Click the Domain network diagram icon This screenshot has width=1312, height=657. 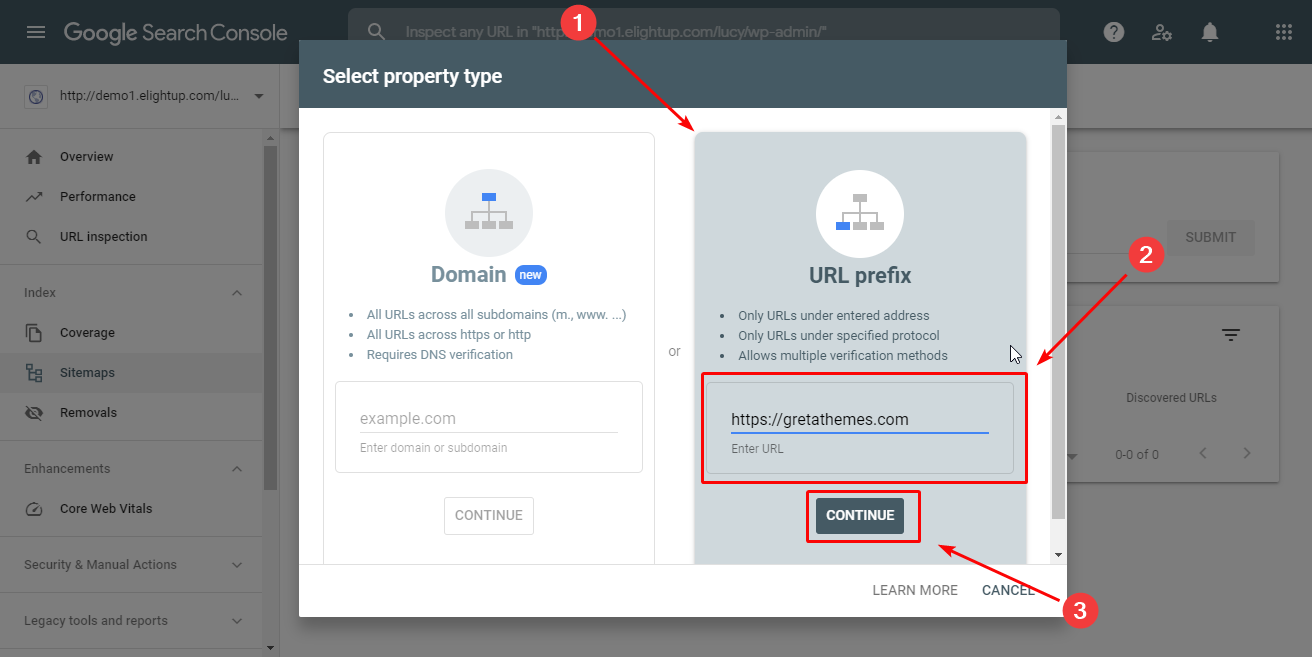[x=489, y=212]
